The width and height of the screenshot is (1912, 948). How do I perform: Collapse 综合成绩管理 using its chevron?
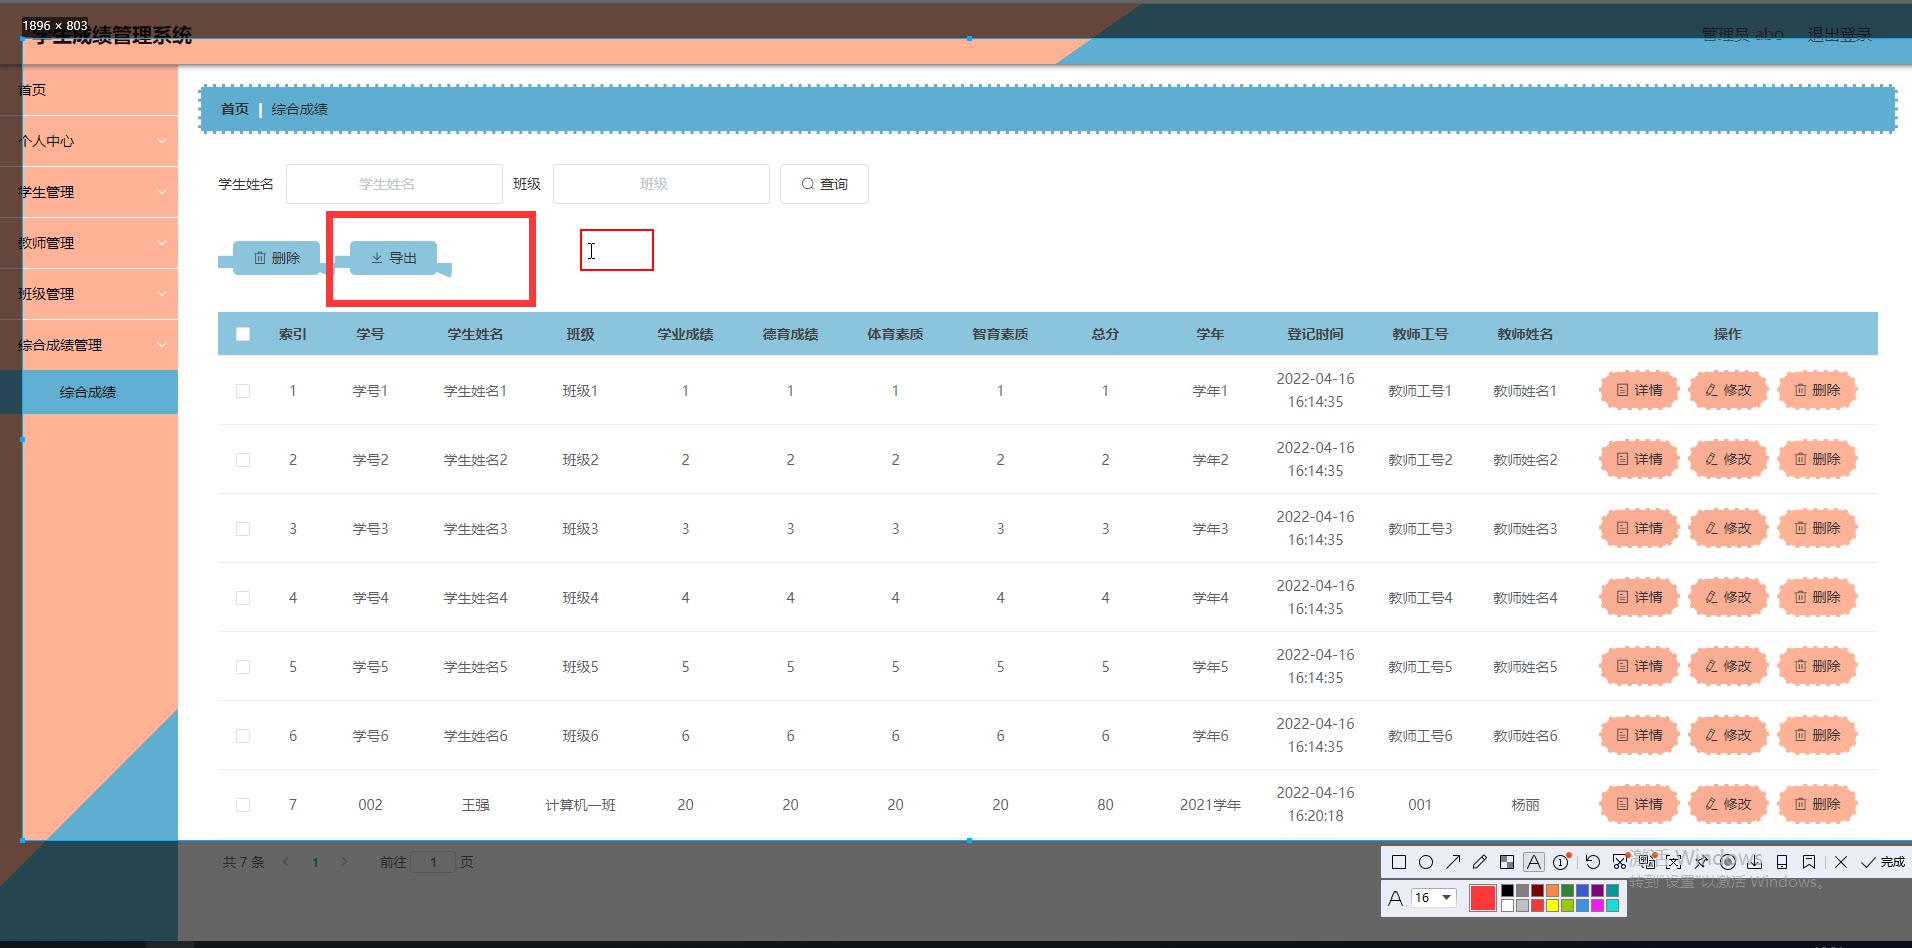(162, 345)
